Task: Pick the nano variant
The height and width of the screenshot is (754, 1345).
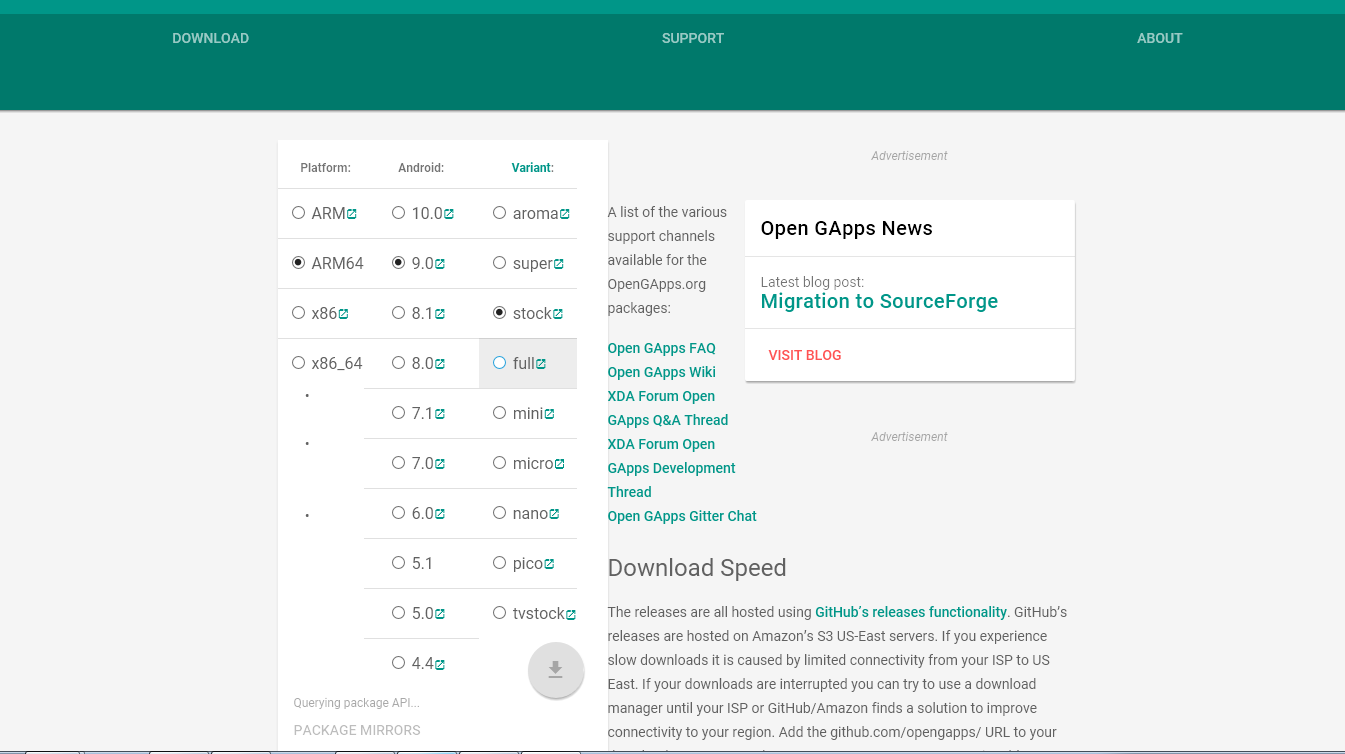Action: click(x=499, y=513)
